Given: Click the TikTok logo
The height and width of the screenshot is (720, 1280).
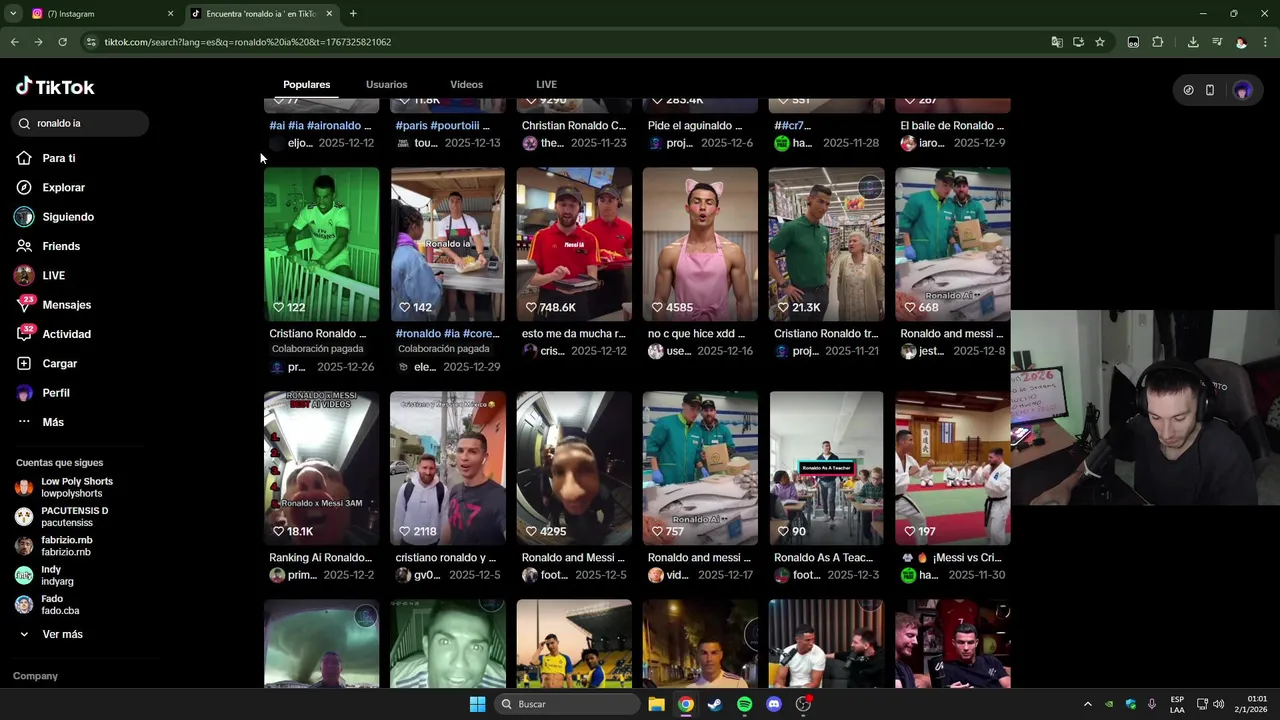Looking at the screenshot, I should point(55,87).
